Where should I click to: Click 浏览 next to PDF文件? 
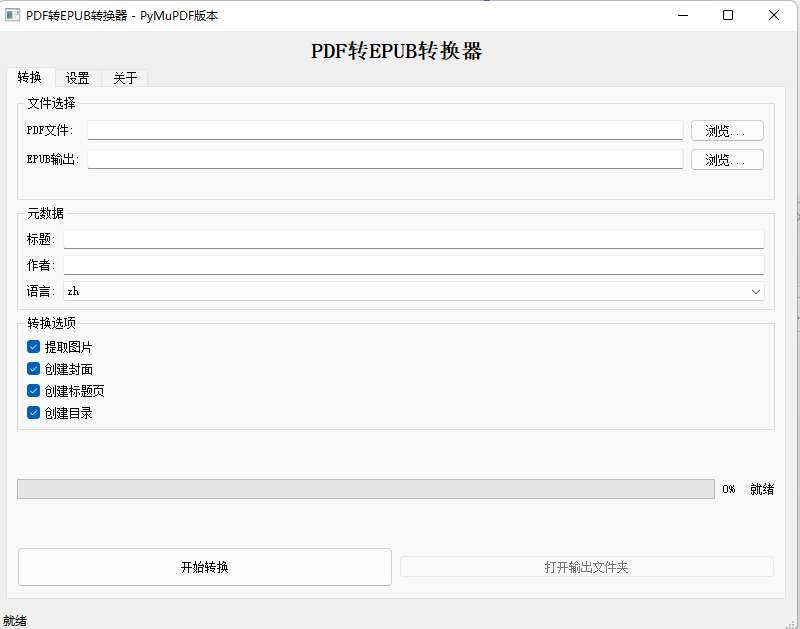(x=727, y=130)
